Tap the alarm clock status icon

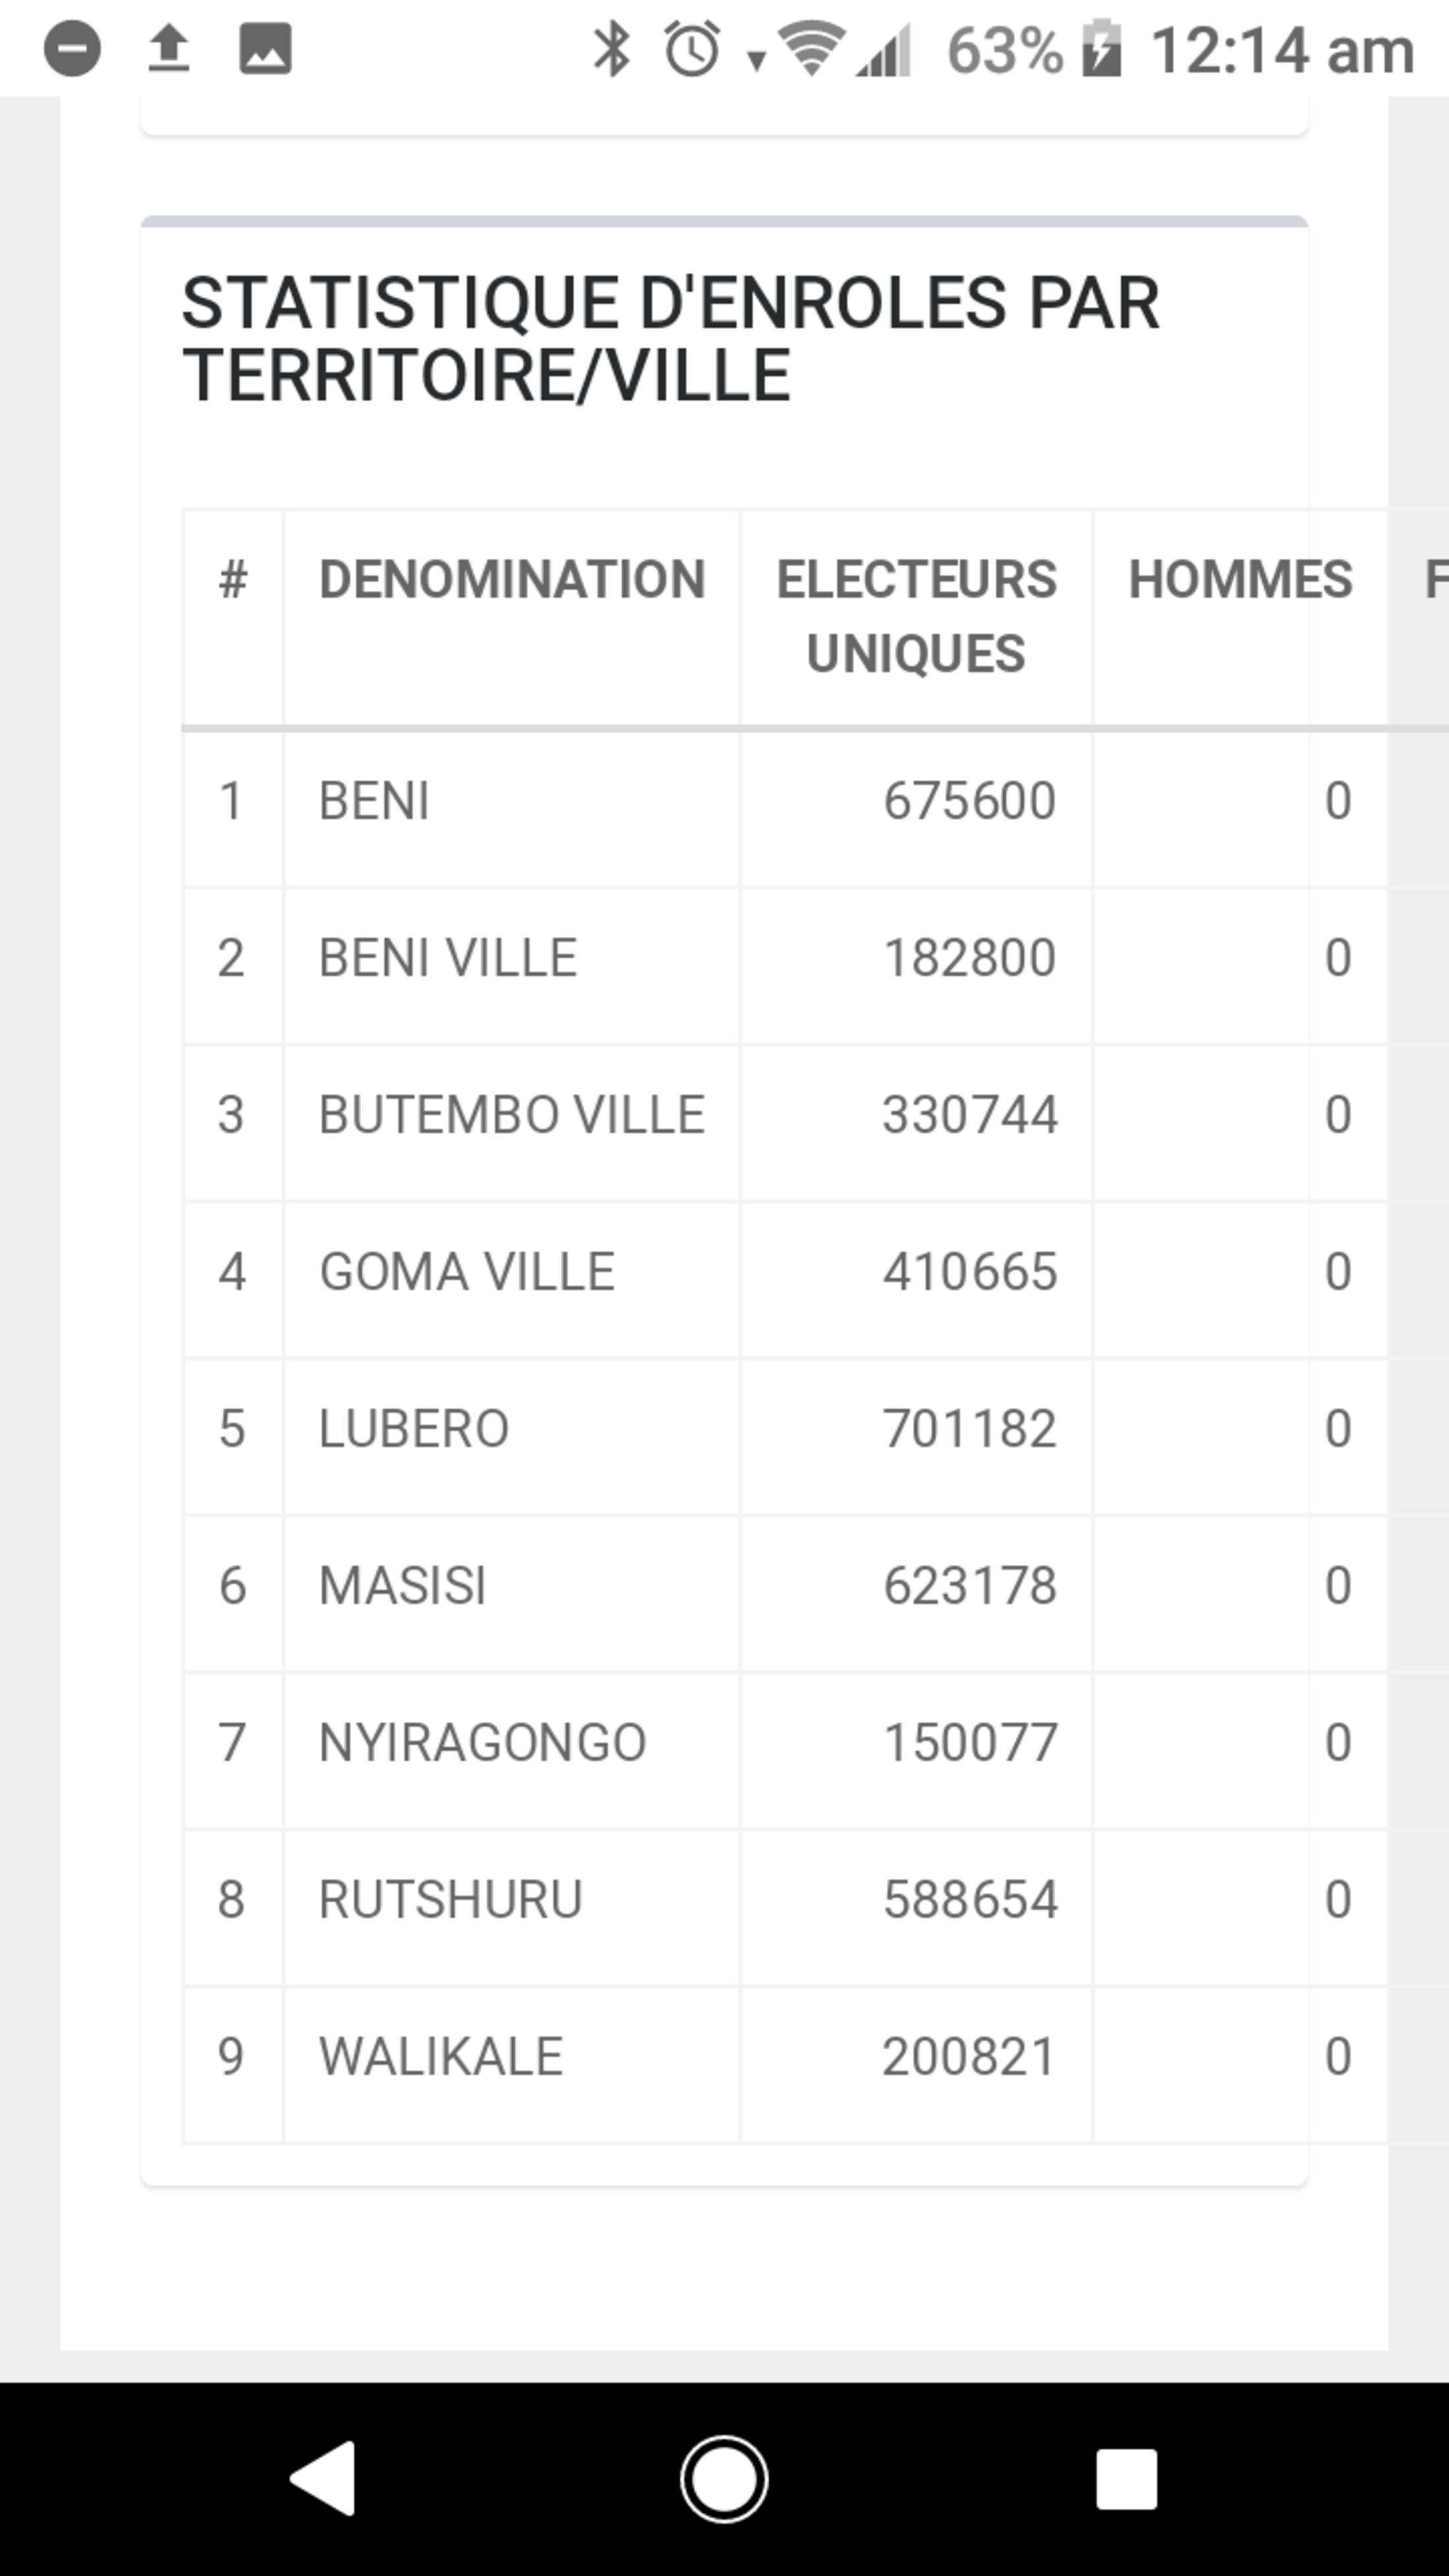(x=692, y=48)
